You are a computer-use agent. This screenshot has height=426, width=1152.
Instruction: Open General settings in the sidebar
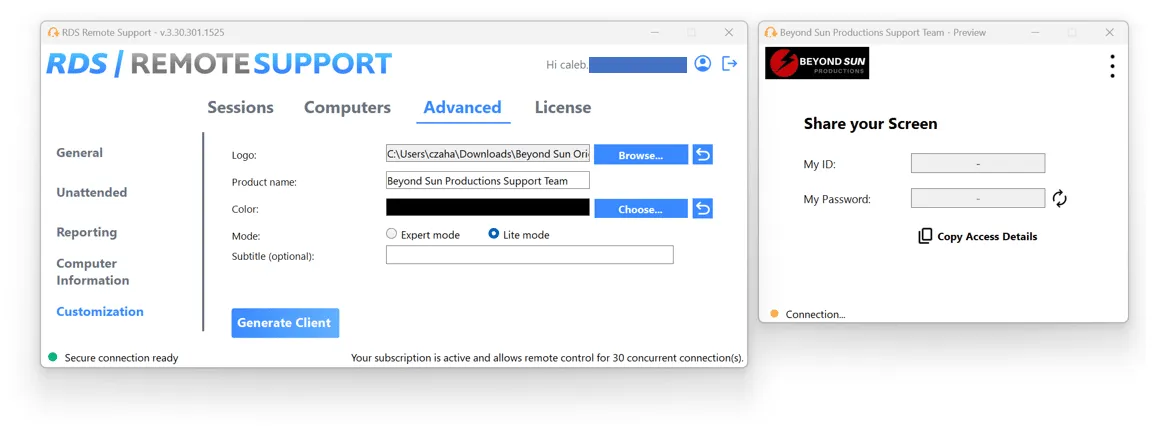(x=80, y=153)
